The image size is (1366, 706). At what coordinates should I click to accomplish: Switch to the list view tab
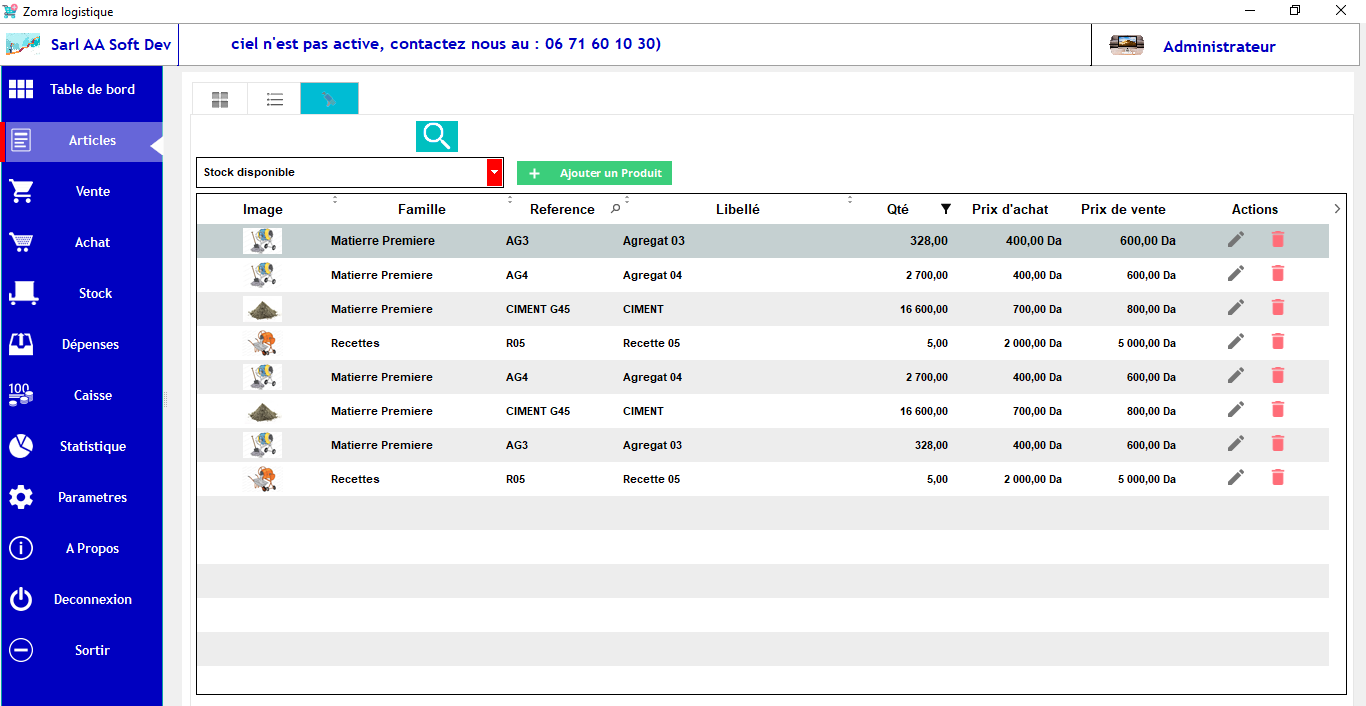tap(273, 98)
